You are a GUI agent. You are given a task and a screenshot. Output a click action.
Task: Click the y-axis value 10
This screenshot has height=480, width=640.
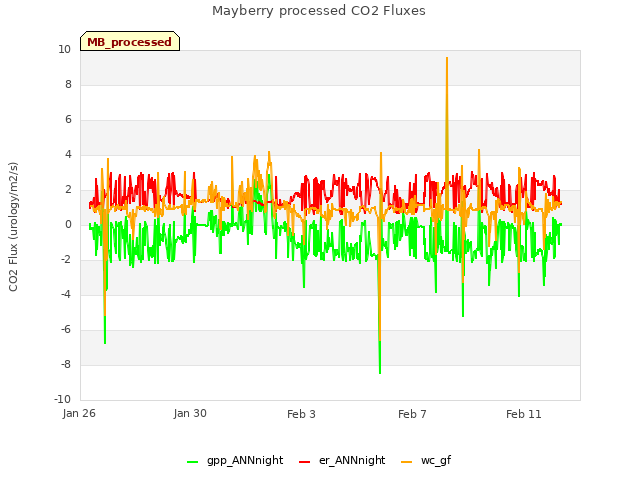[64, 49]
